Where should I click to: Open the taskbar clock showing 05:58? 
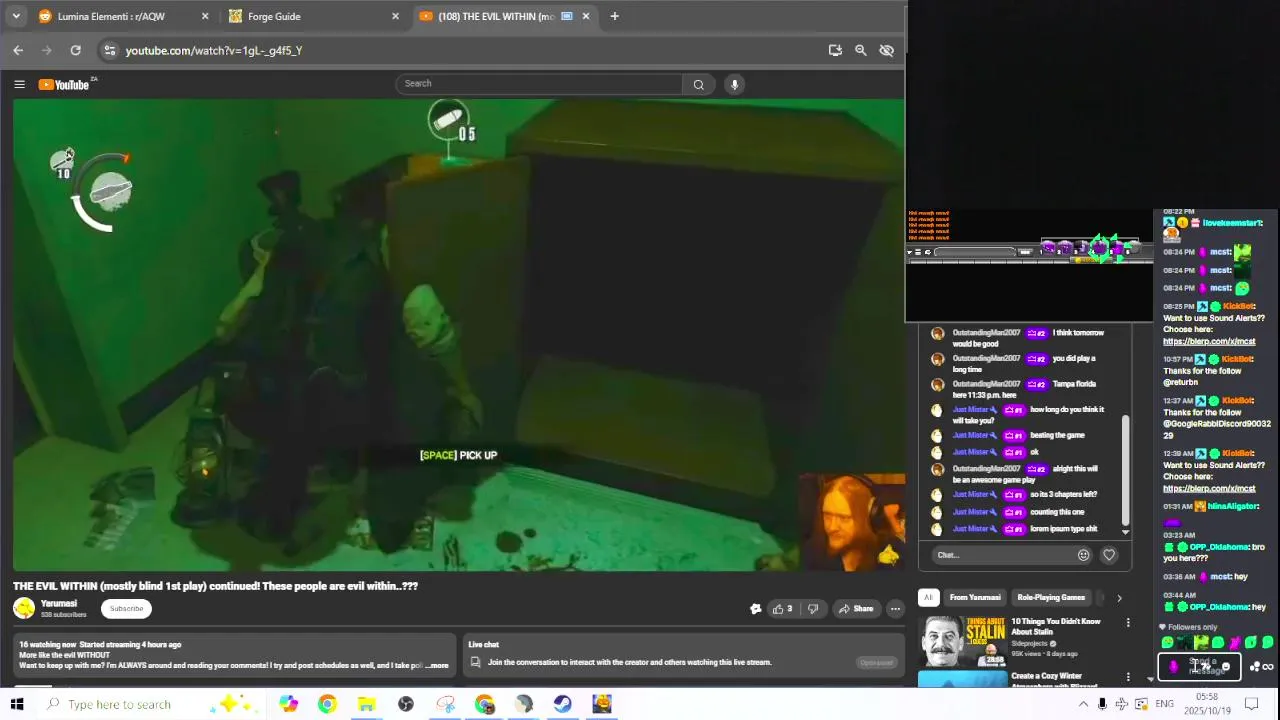(x=1207, y=704)
